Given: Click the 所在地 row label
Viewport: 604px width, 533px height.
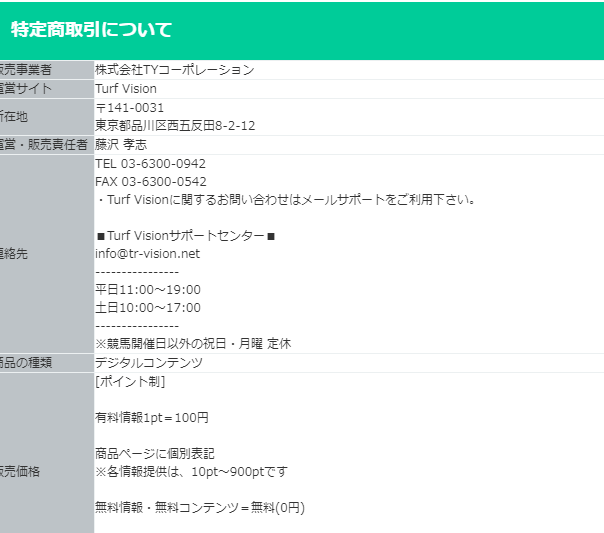Looking at the screenshot, I should click(14, 117).
